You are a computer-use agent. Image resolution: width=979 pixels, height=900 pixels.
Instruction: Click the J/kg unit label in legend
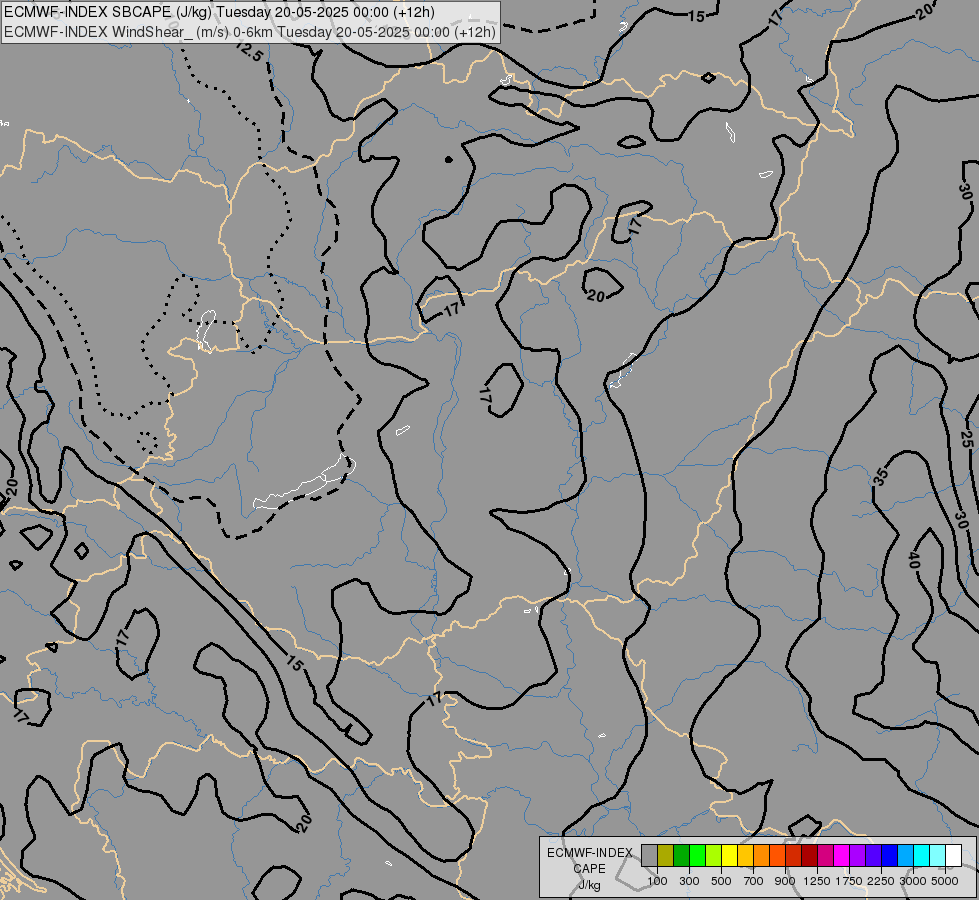[x=589, y=885]
